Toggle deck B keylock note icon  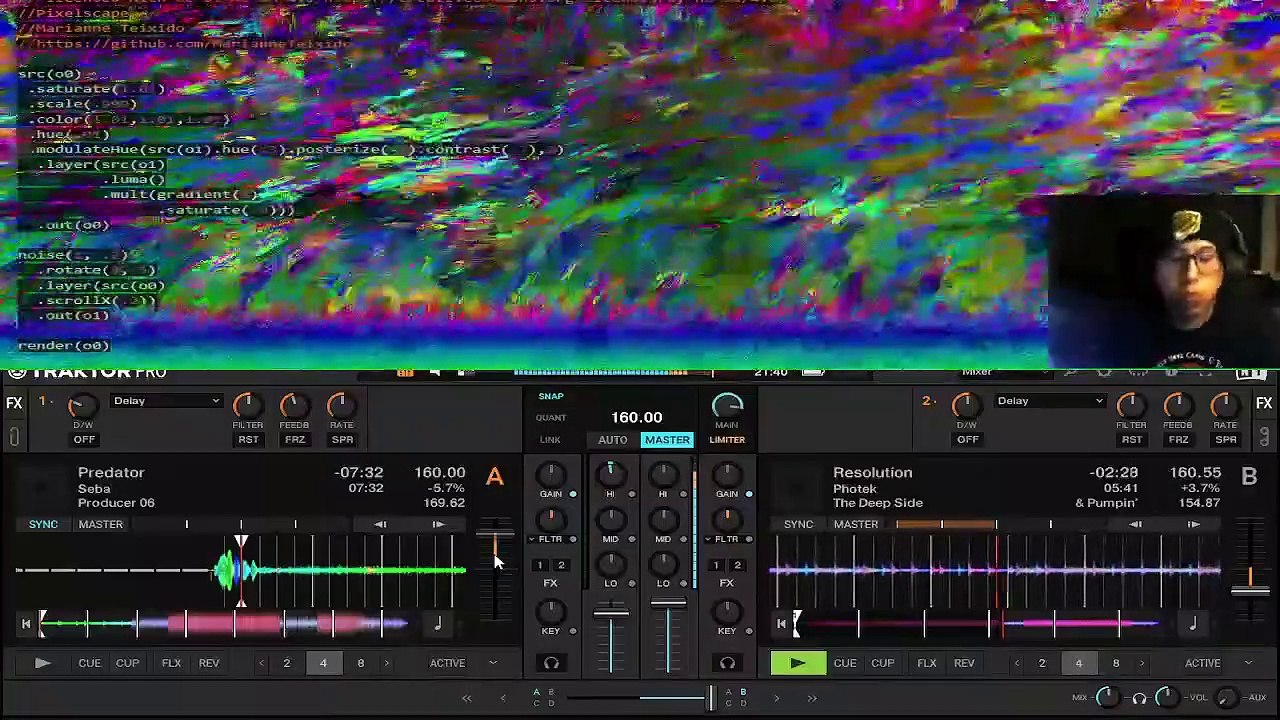pos(1192,625)
